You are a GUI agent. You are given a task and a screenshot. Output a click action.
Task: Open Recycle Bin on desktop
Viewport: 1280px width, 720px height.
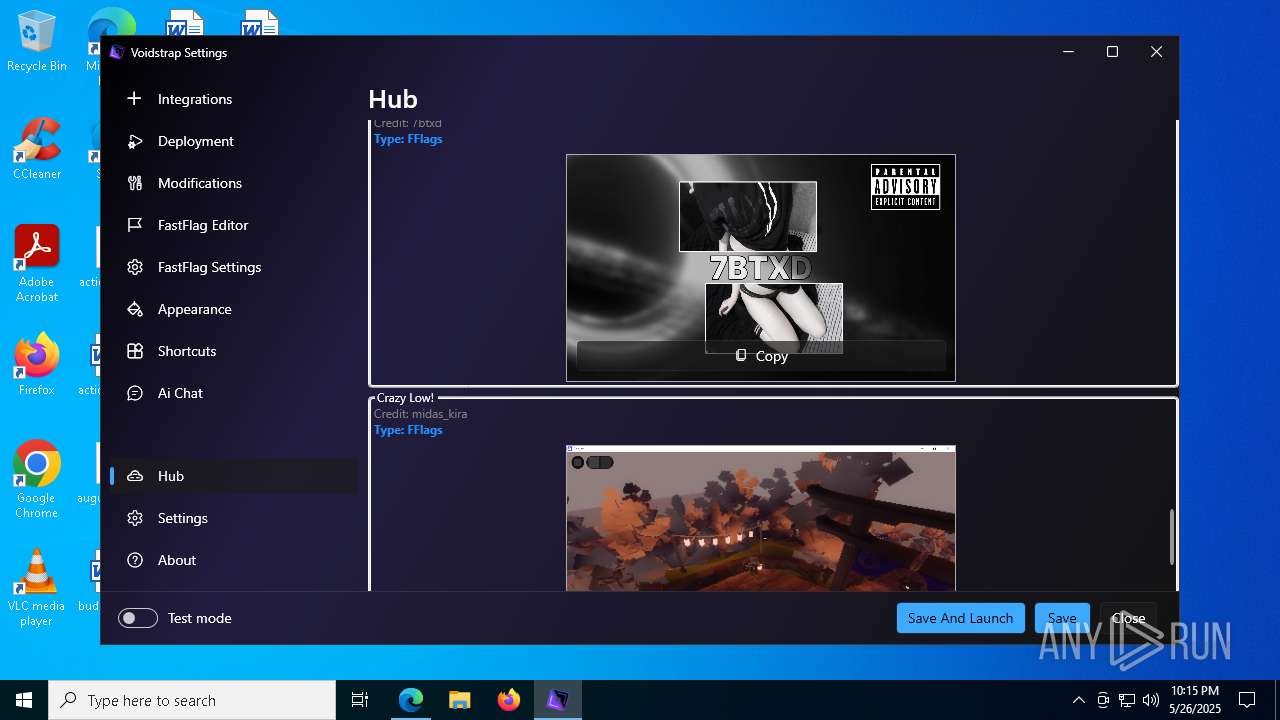tap(37, 42)
